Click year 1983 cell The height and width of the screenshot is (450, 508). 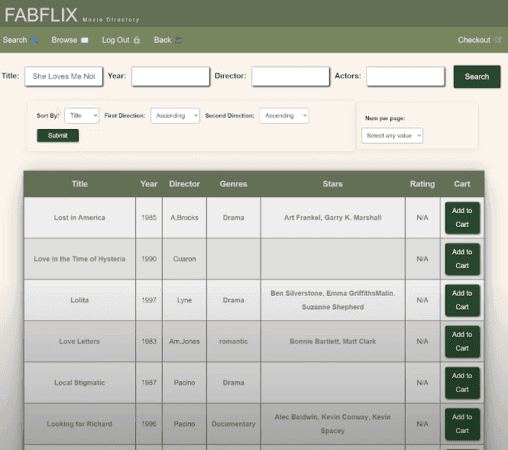point(149,342)
